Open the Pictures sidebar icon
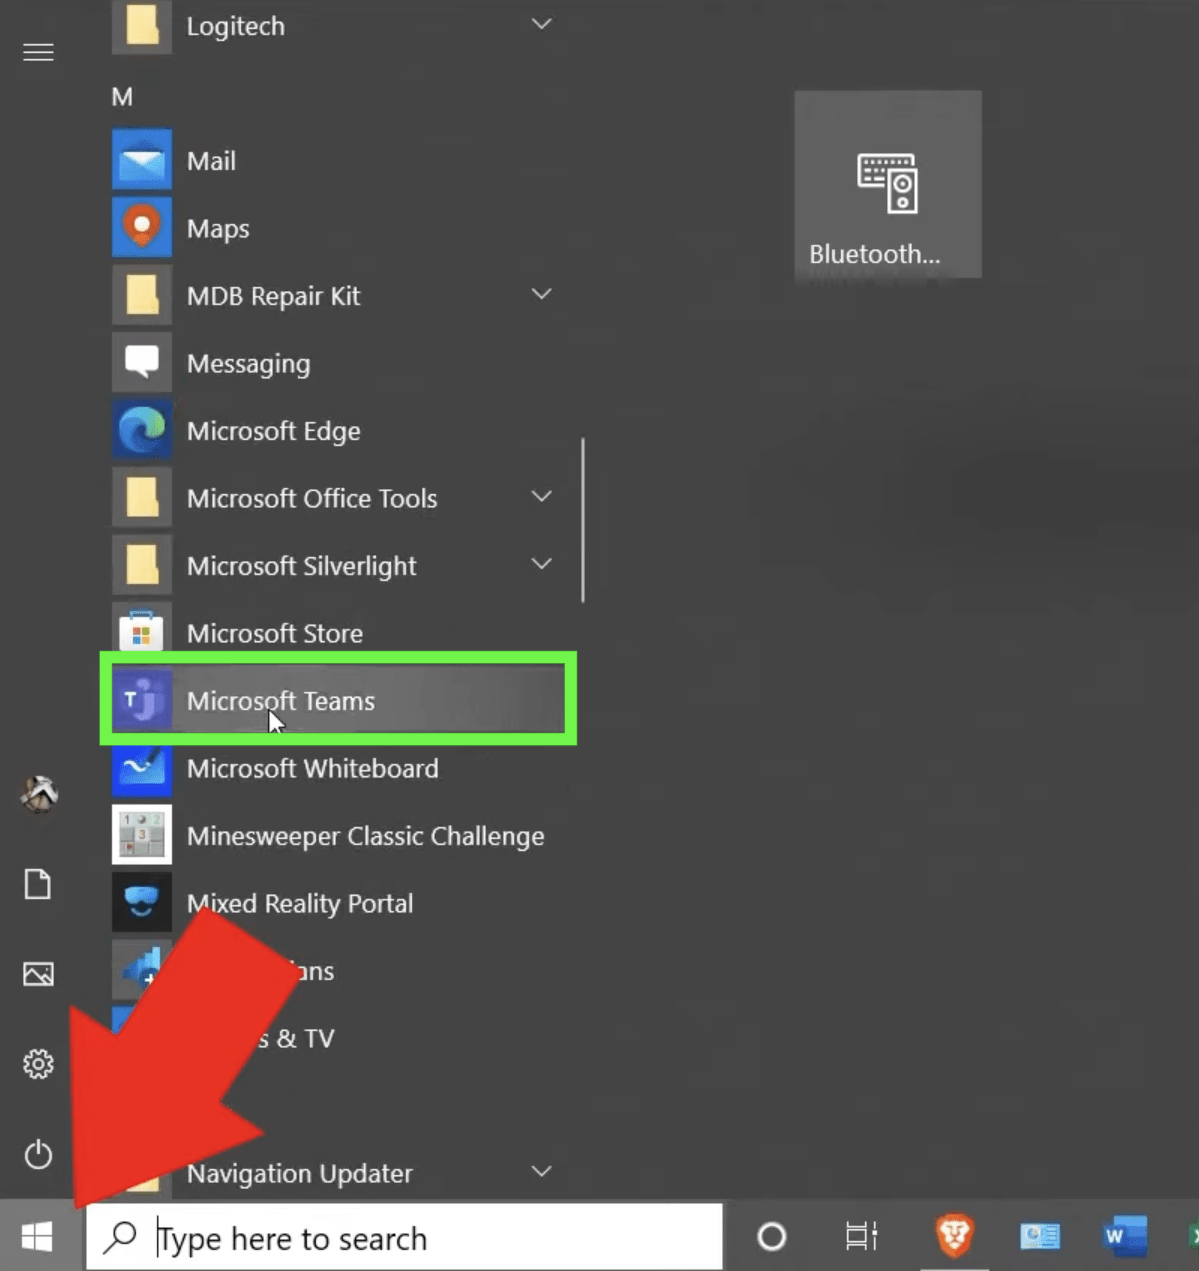1199x1271 pixels. tap(38, 974)
